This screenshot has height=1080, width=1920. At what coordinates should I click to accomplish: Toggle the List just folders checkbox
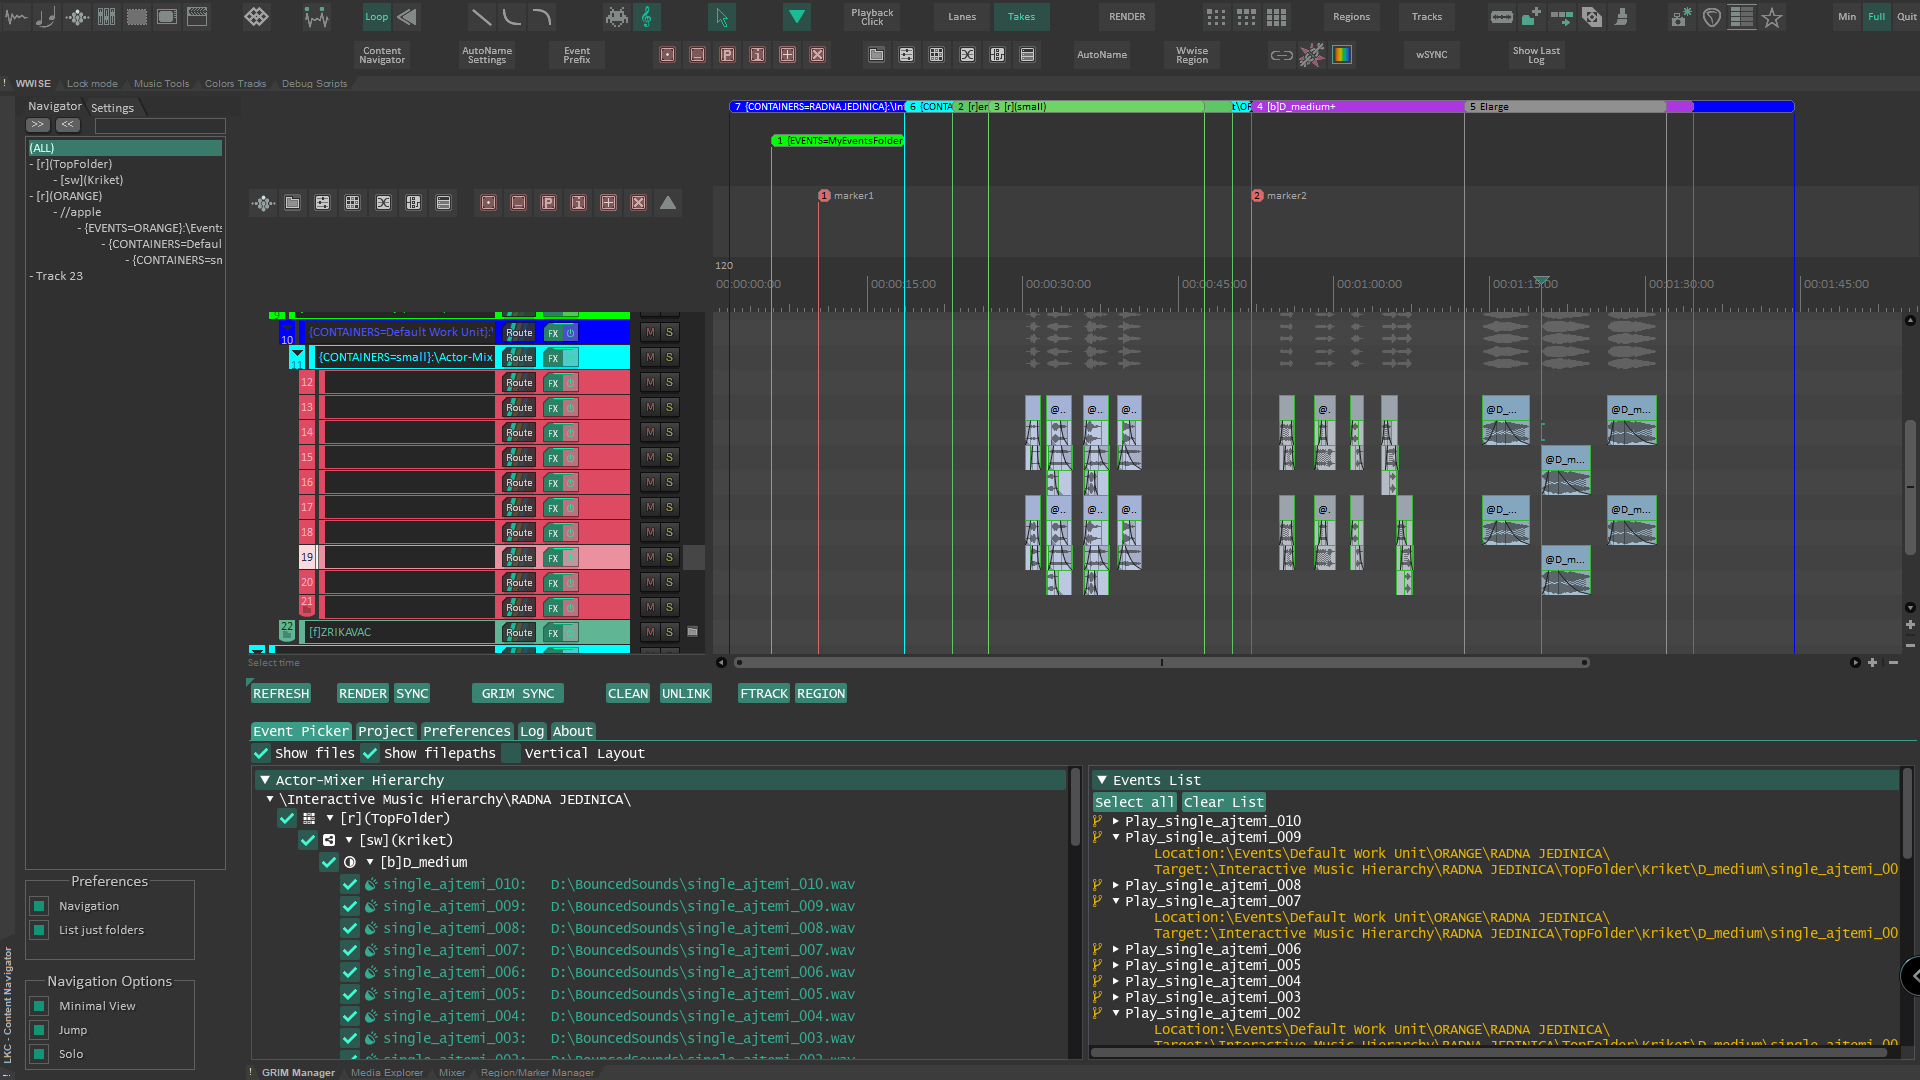pyautogui.click(x=39, y=930)
